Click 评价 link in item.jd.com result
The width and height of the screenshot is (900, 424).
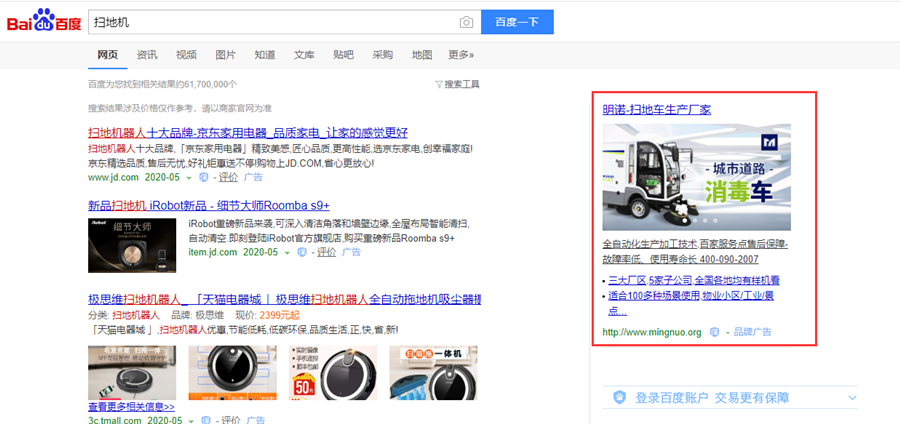pos(326,252)
